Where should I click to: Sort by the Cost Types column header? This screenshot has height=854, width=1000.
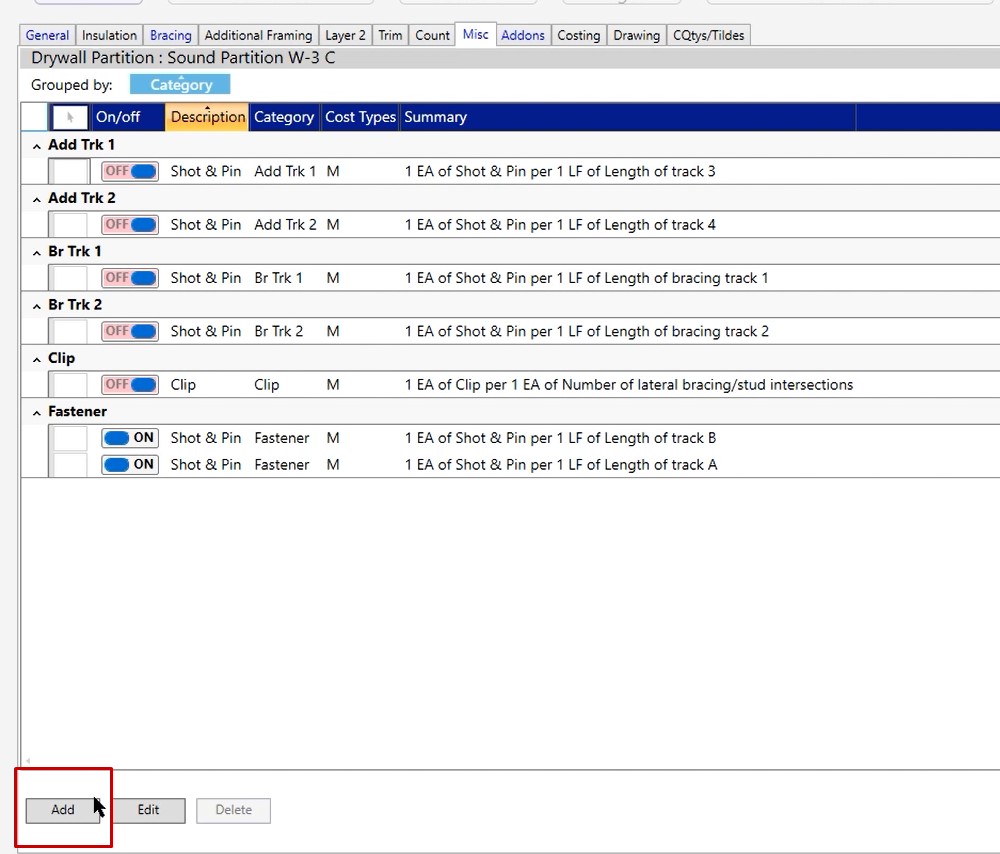coord(360,117)
